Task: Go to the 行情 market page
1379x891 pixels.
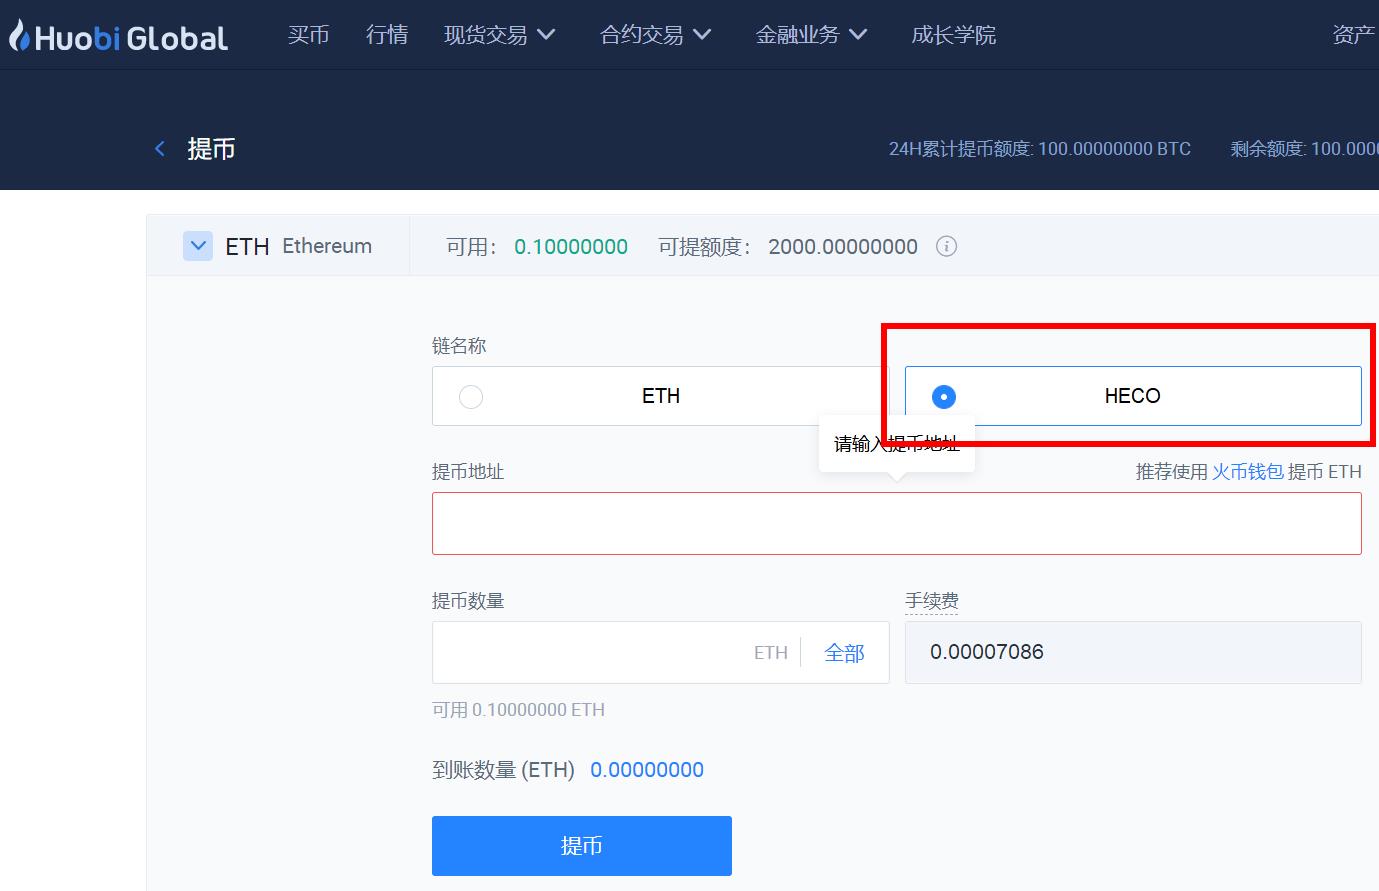Action: click(x=387, y=35)
